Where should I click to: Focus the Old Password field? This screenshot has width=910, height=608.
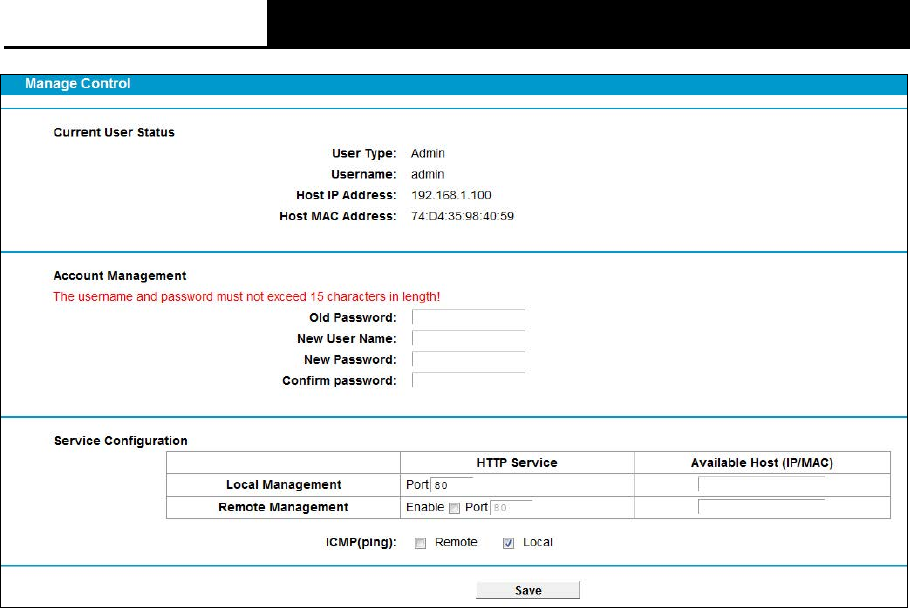click(468, 317)
